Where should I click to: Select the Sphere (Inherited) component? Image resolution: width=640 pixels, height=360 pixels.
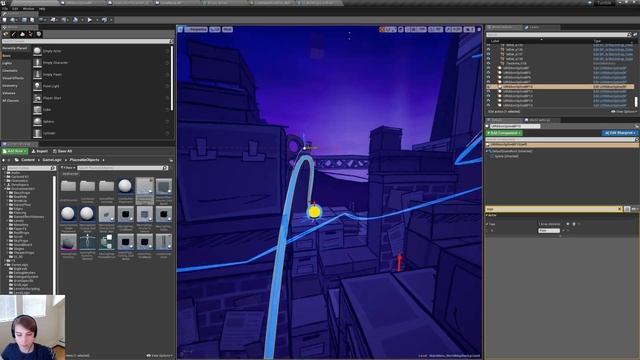coord(506,156)
